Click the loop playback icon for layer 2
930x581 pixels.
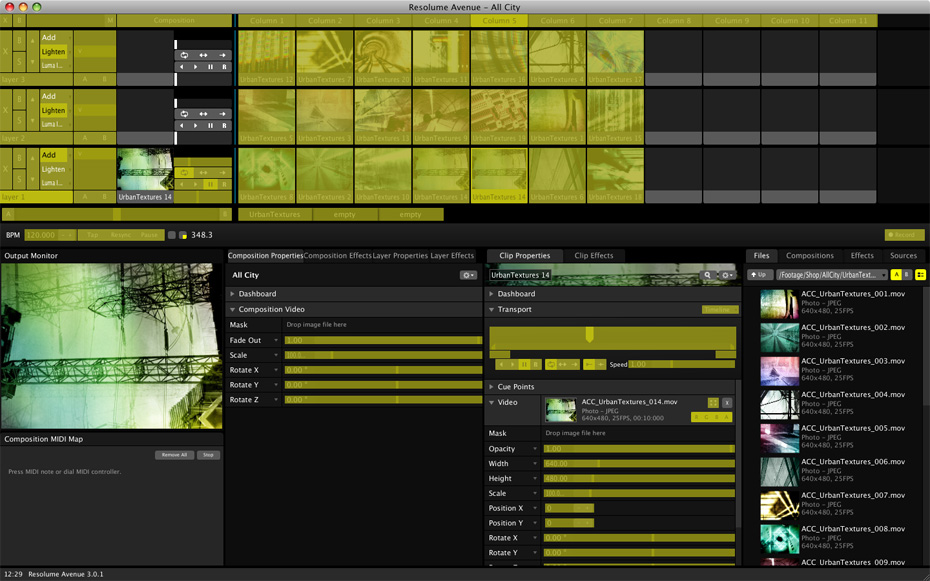tap(184, 114)
